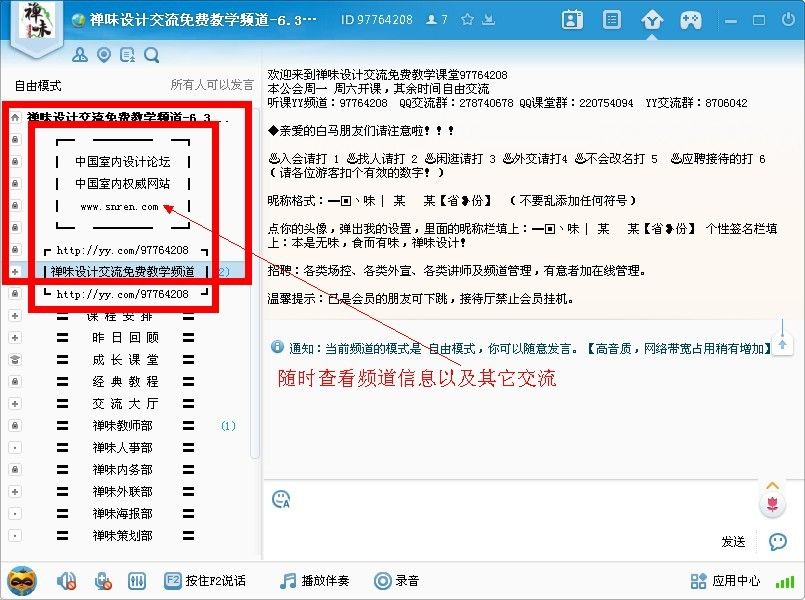The height and width of the screenshot is (600, 805).
Task: Click the 中国室内设计论坛 channel row
Action: click(123, 162)
